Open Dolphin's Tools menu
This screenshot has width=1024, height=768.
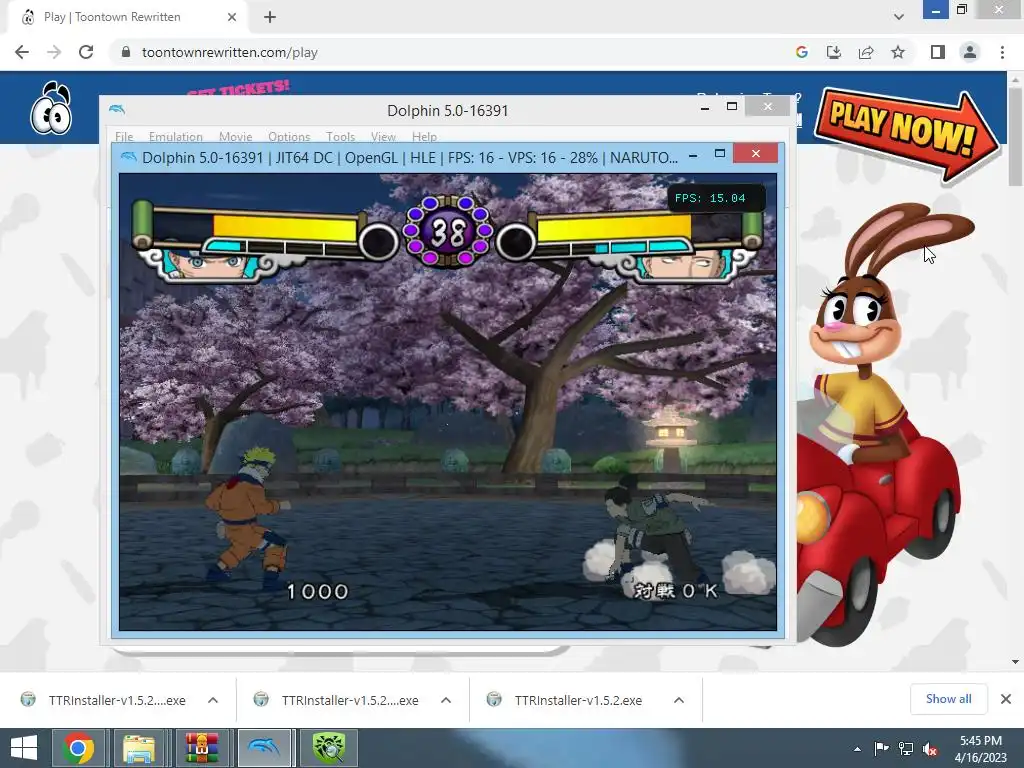[x=340, y=136]
